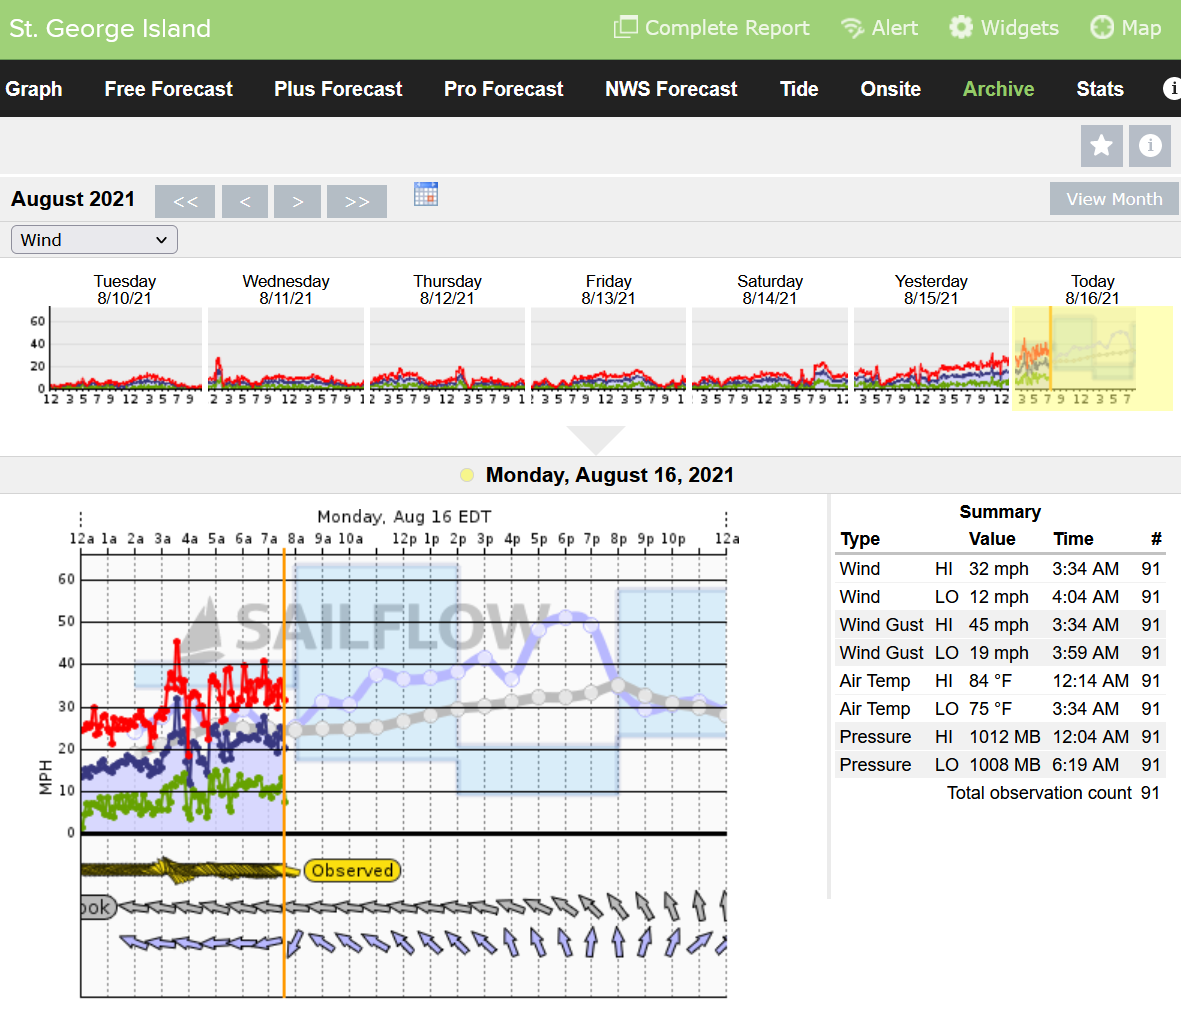The image size is (1181, 1024).
Task: Click the Wind HI 32 mph summary row
Action: [999, 569]
